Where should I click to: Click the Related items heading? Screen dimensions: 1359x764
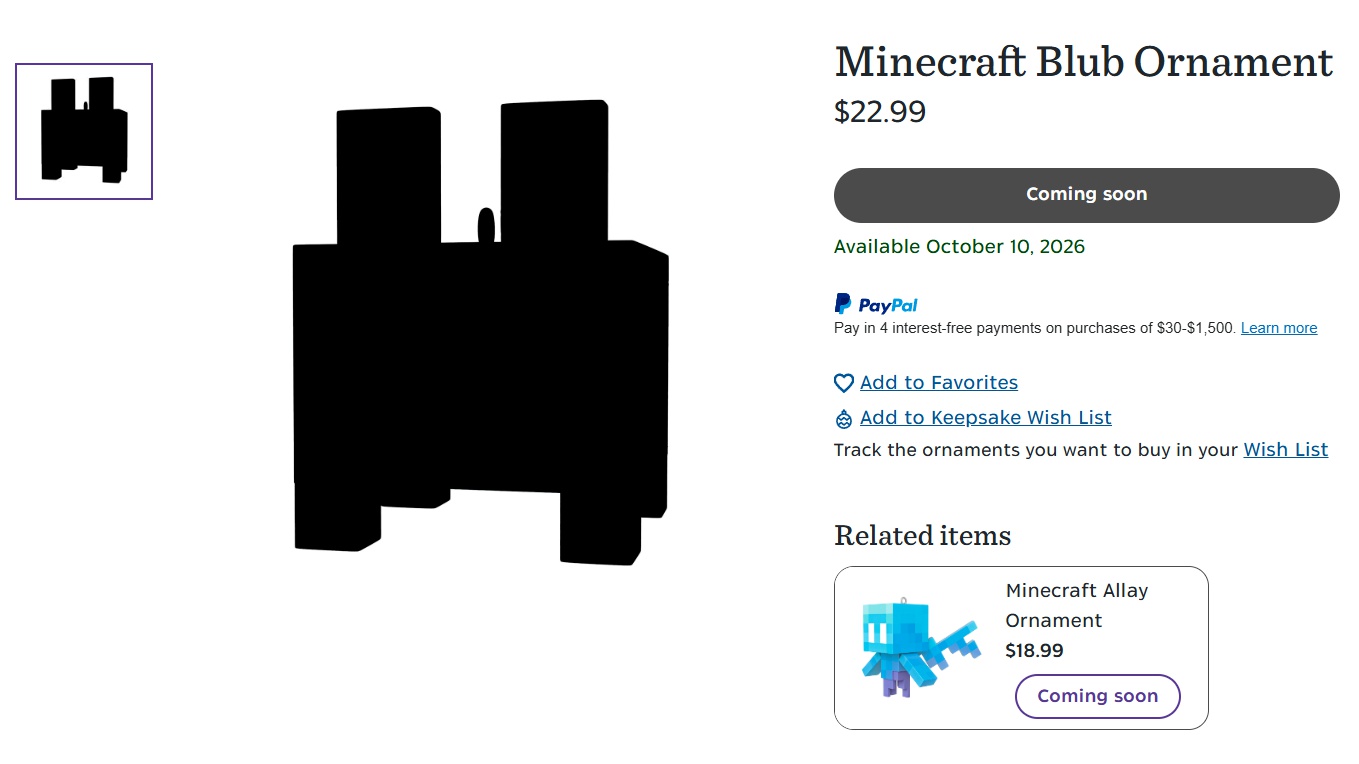pos(922,536)
